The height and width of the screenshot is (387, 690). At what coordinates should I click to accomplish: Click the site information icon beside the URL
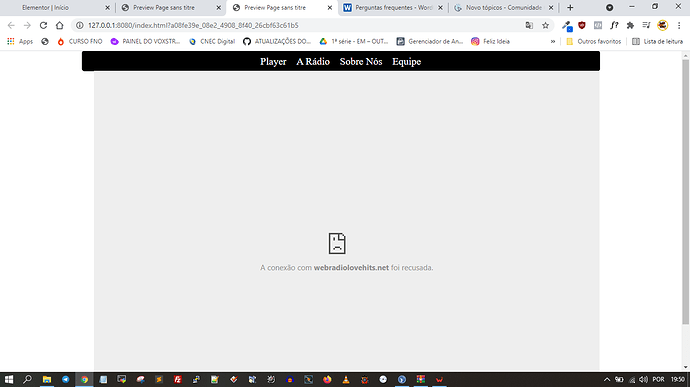click(x=80, y=26)
